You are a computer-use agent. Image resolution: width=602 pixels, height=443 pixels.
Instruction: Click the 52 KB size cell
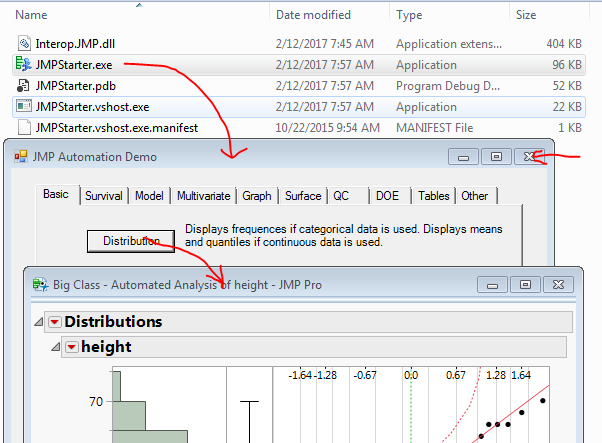(x=567, y=86)
